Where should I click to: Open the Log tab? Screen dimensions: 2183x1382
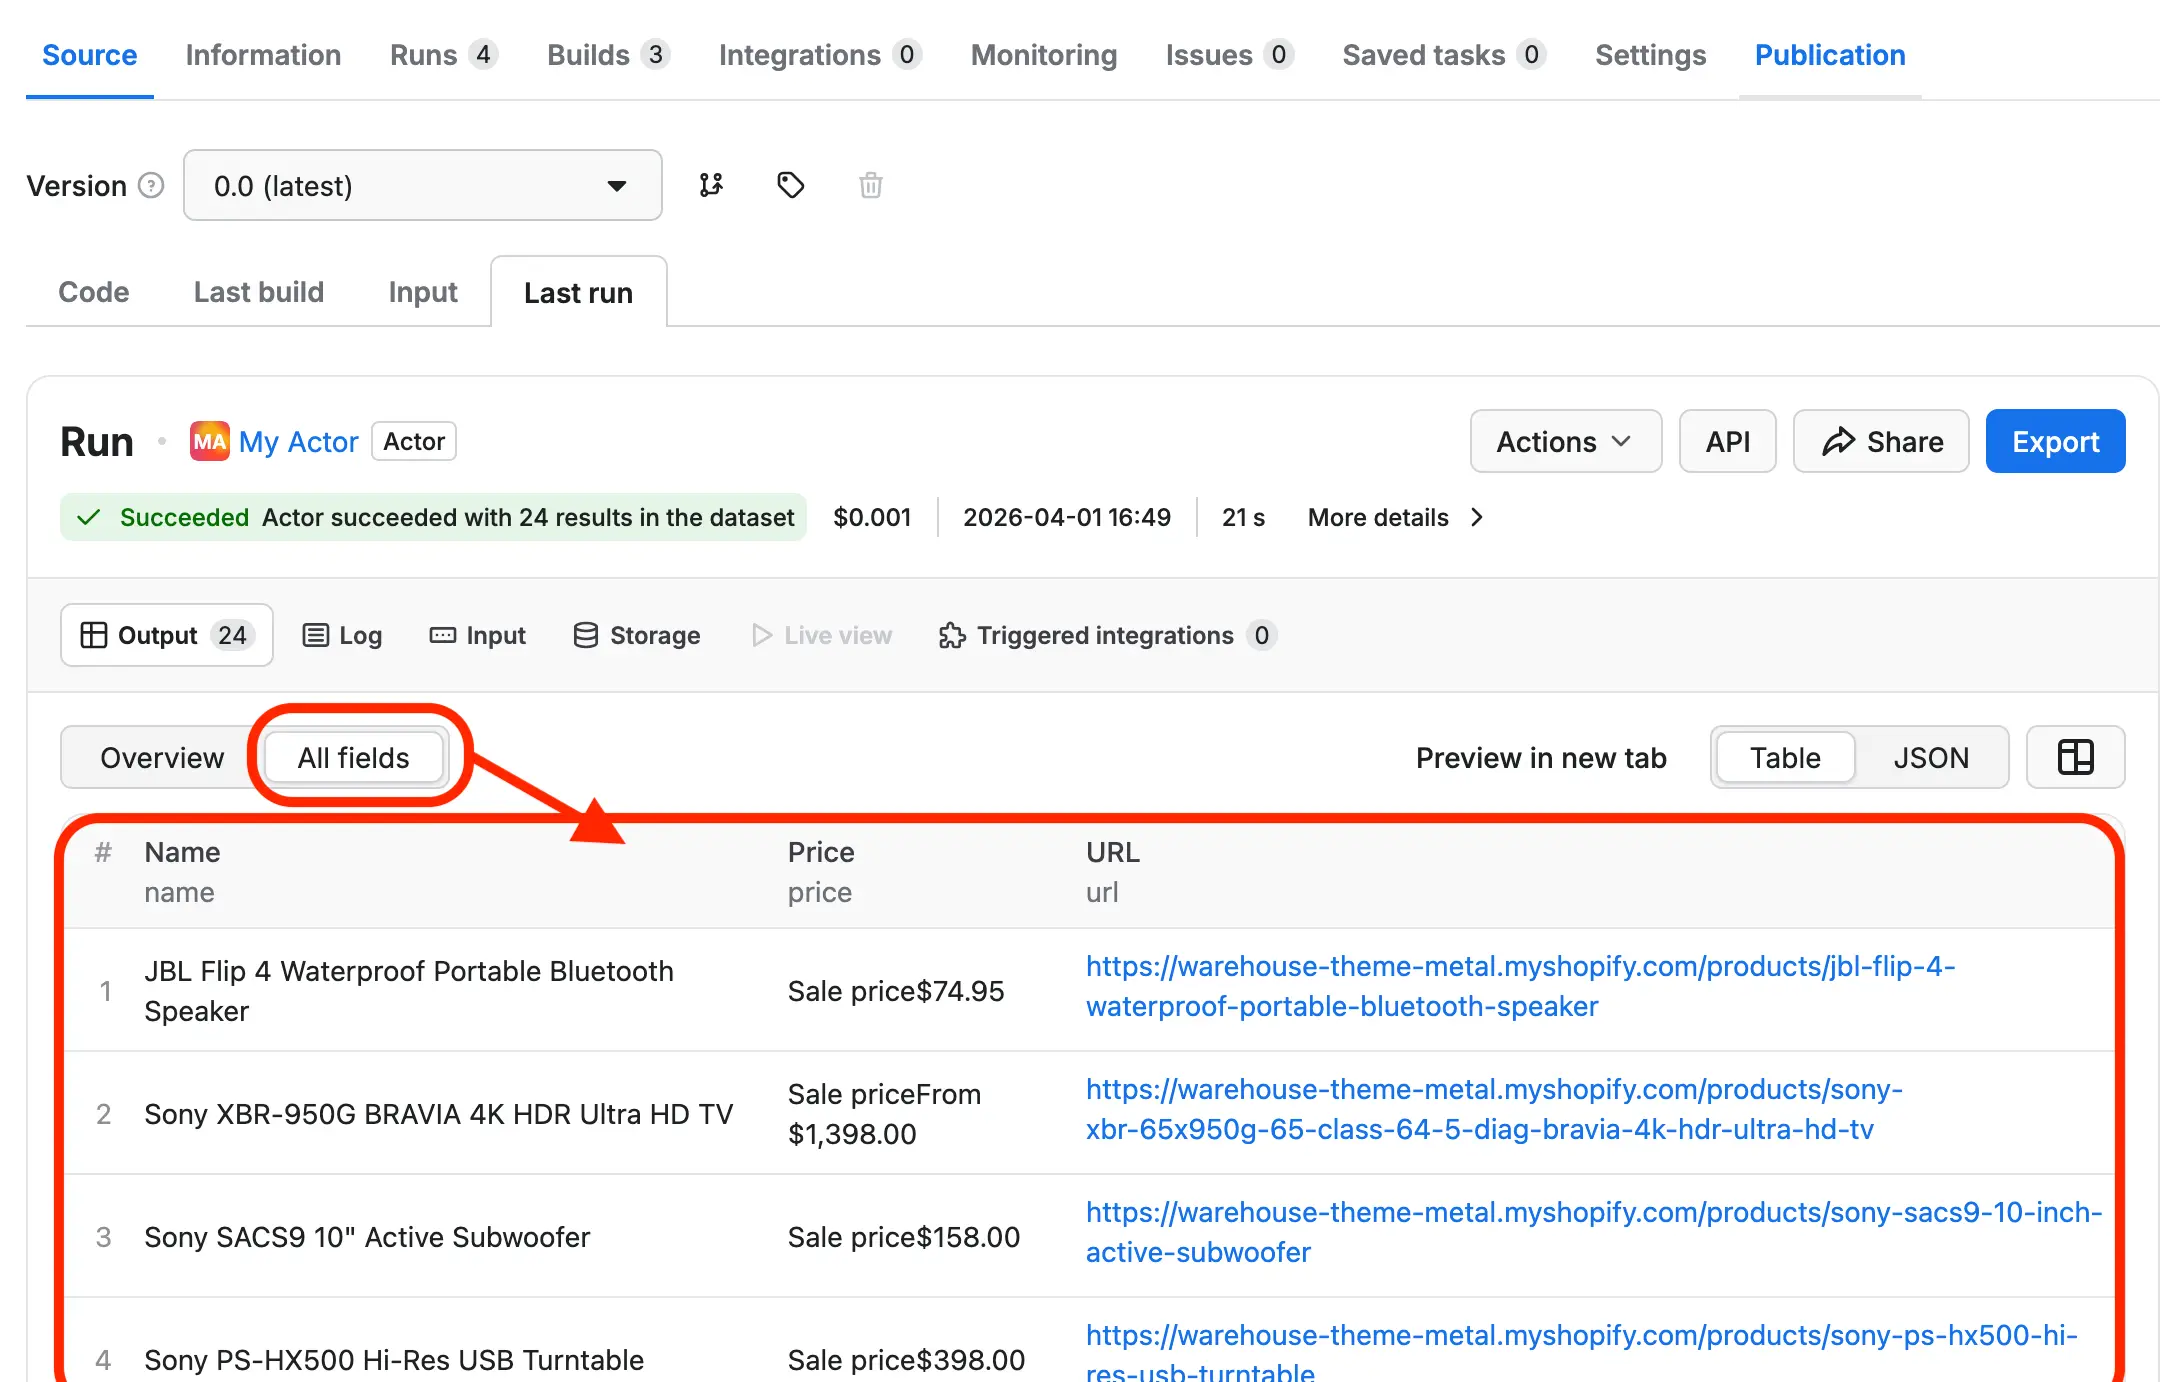342,635
